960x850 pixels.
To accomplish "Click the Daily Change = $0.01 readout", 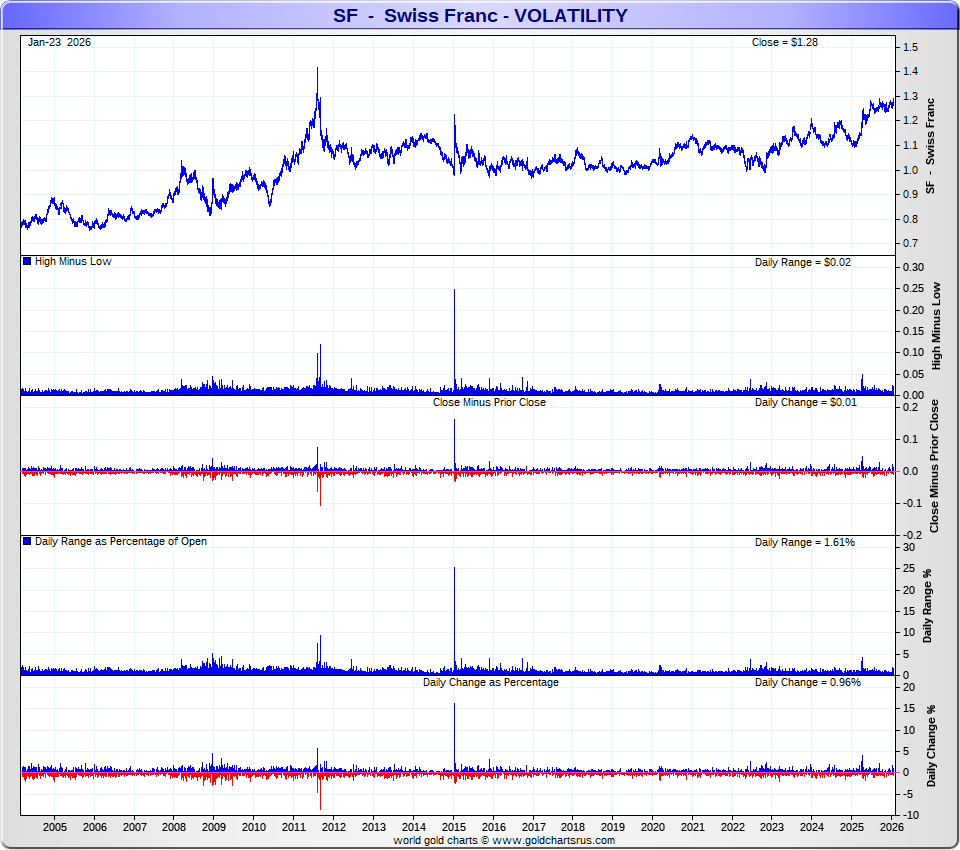I will coord(806,402).
